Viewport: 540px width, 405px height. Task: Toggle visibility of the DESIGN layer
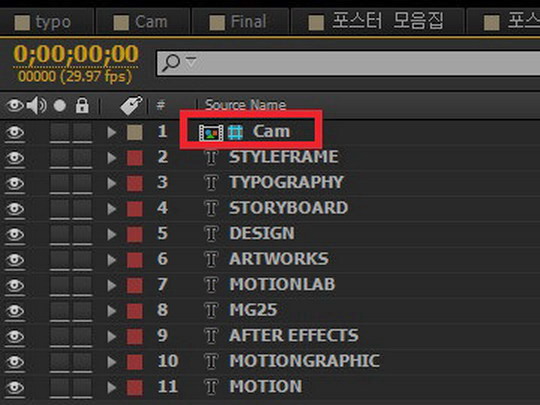pos(15,234)
